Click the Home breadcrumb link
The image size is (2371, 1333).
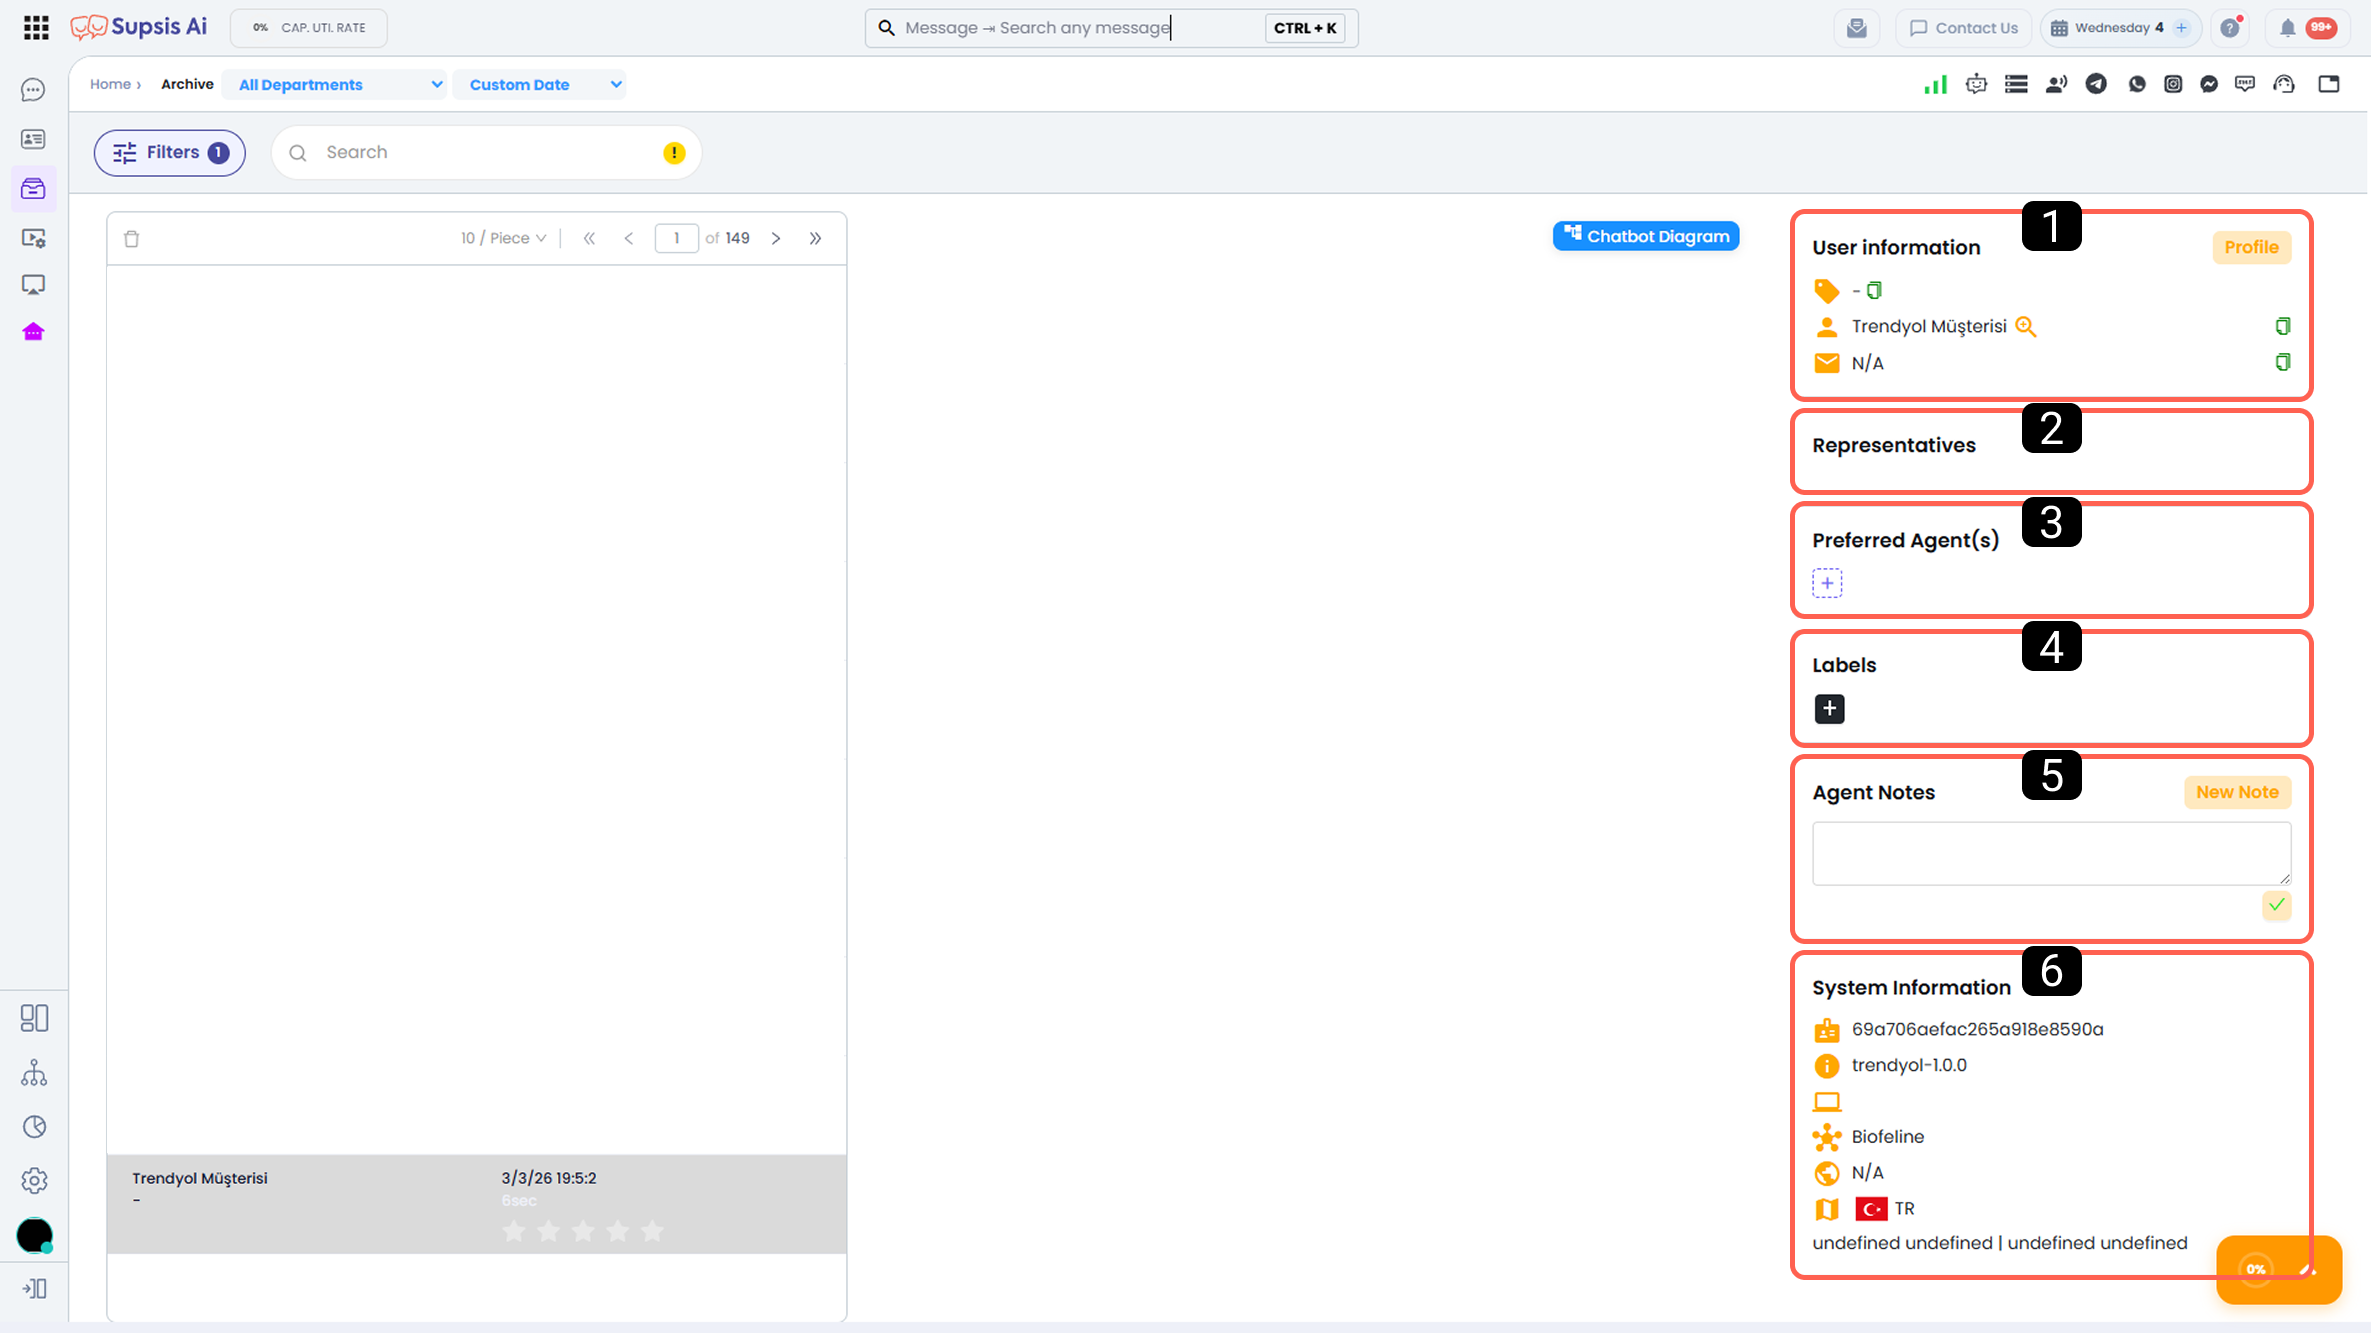point(110,84)
